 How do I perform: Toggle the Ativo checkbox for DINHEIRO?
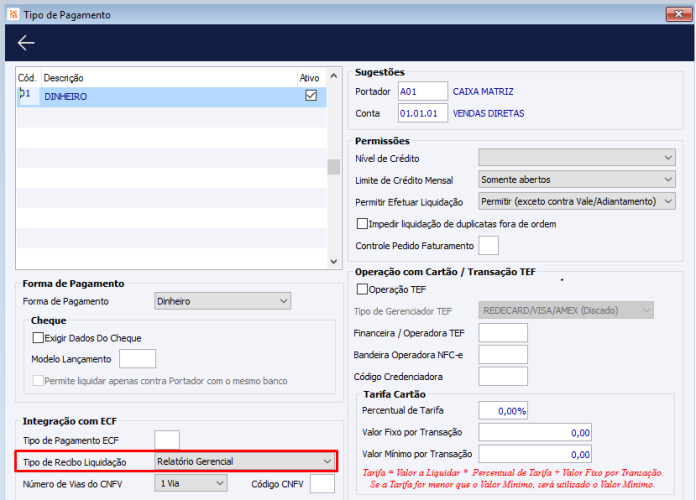(311, 95)
